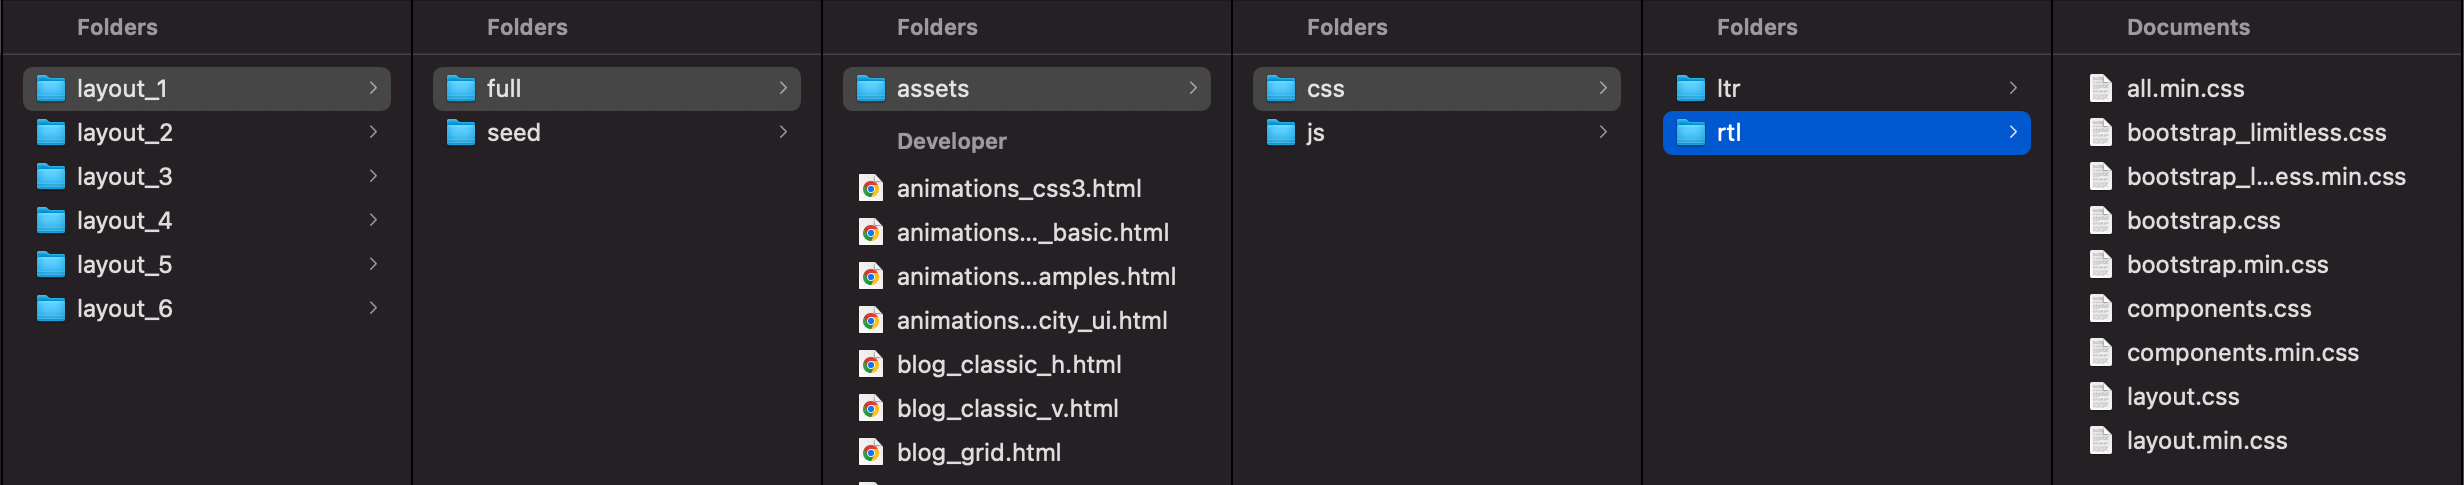The height and width of the screenshot is (485, 2464).
Task: Expand the seed folder chevron
Action: pos(783,132)
